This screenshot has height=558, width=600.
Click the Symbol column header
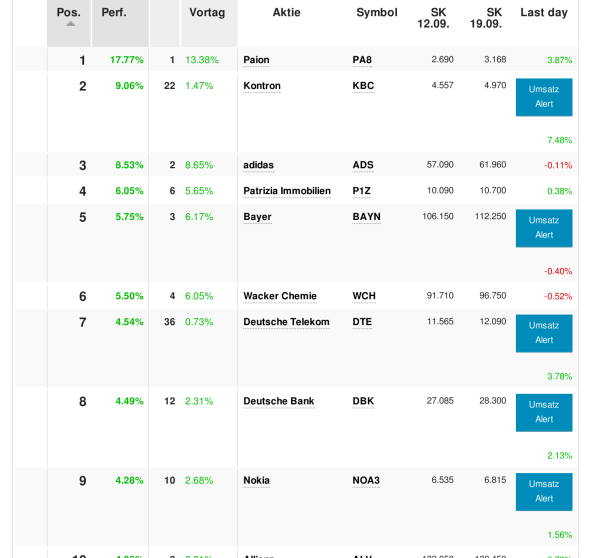click(x=375, y=12)
